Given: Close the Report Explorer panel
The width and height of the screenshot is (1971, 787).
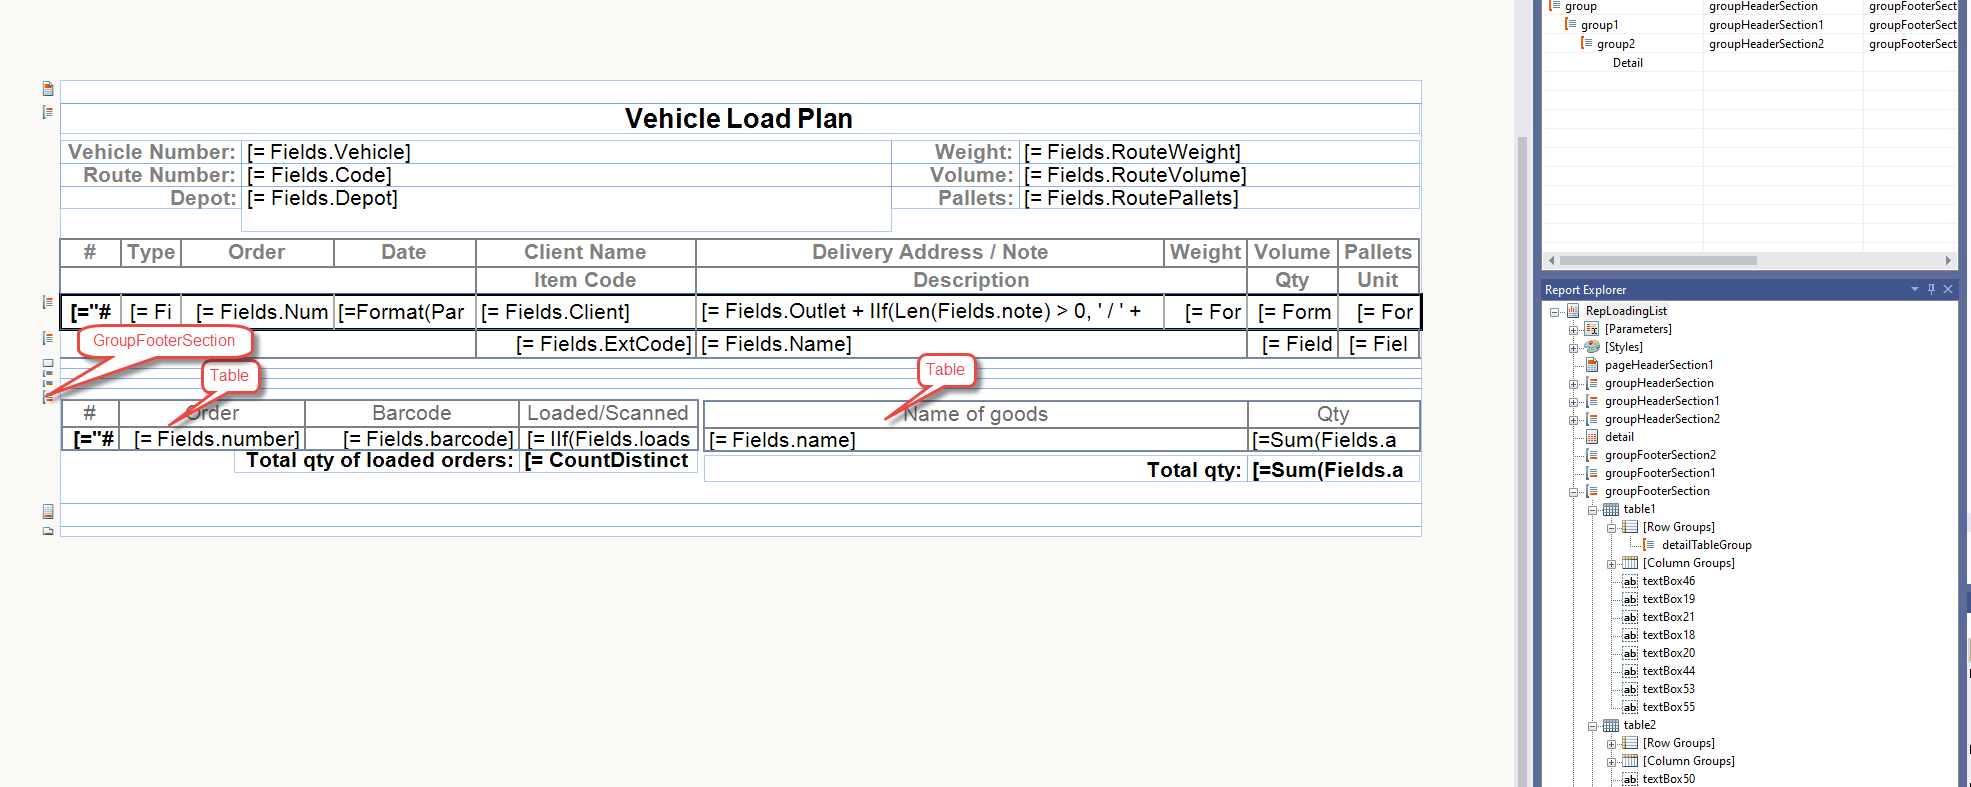Looking at the screenshot, I should (x=1948, y=289).
